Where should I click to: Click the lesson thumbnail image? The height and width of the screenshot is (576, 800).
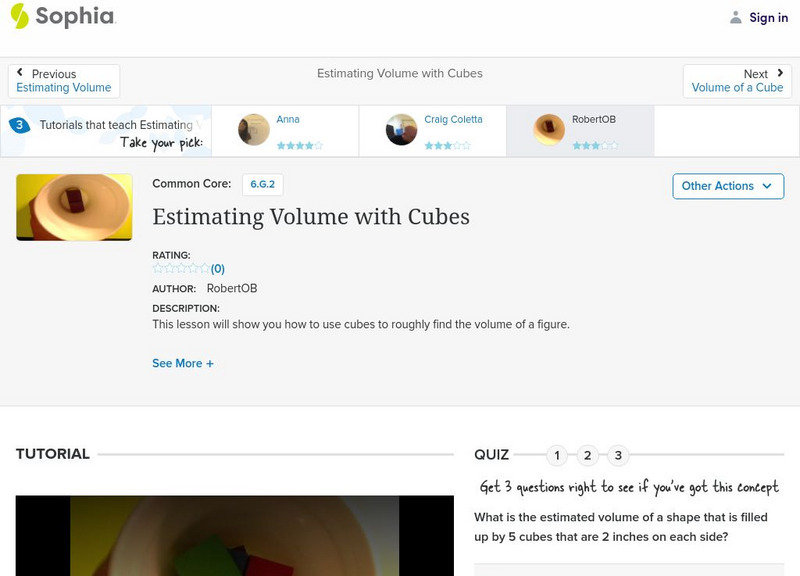pos(74,207)
